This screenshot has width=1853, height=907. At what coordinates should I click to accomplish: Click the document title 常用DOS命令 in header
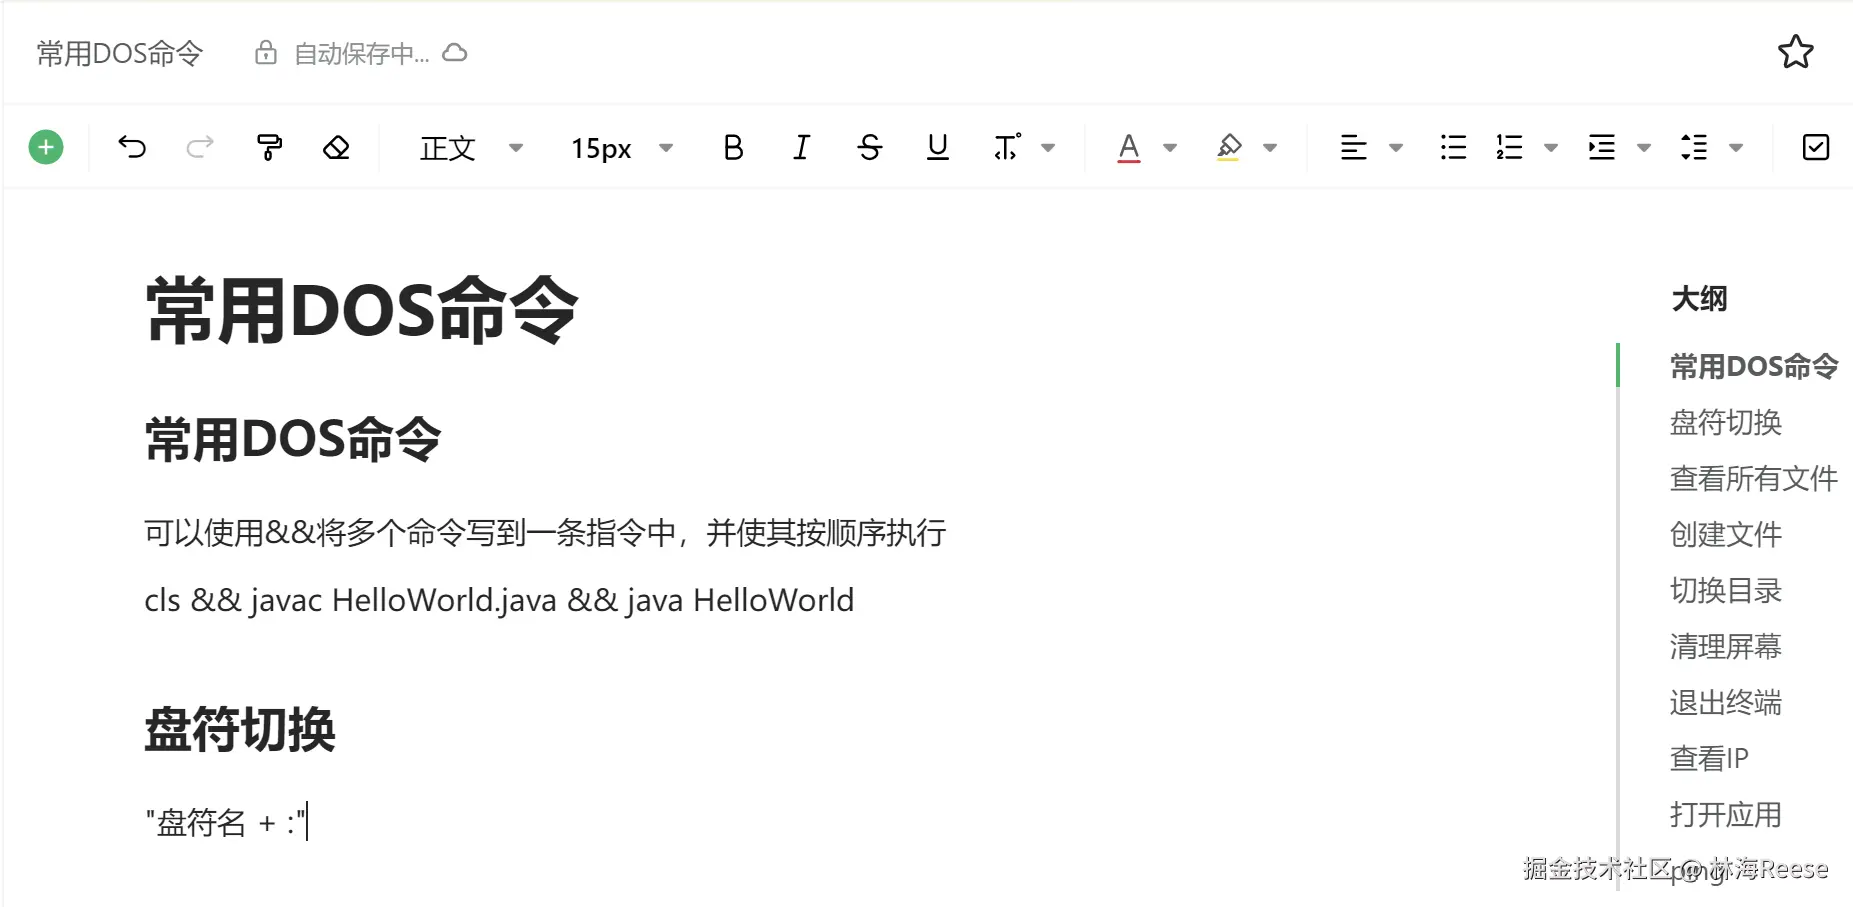[x=120, y=53]
